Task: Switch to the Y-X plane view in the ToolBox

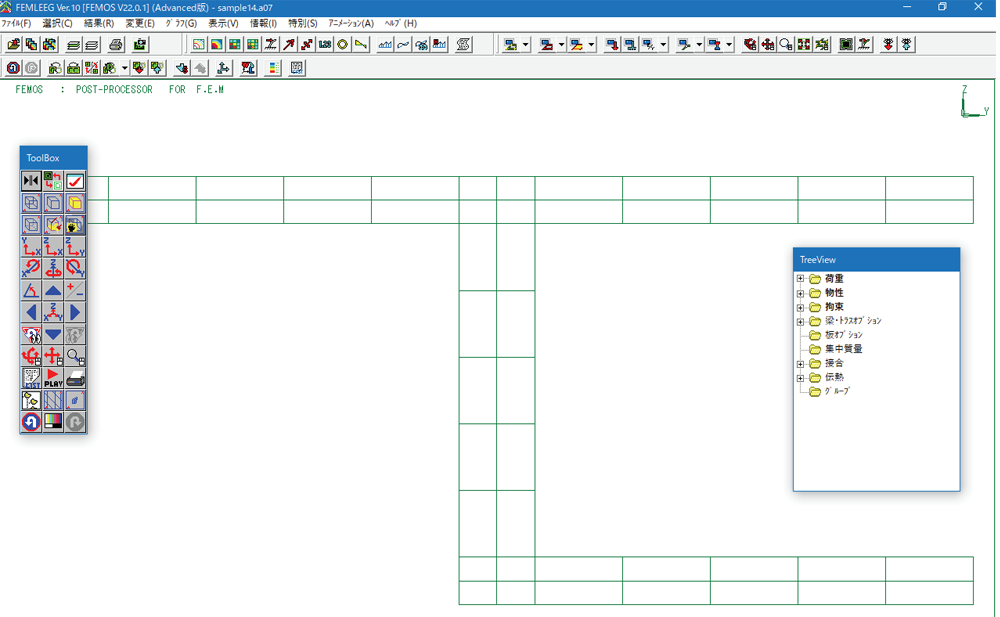Action: pyautogui.click(x=31, y=247)
